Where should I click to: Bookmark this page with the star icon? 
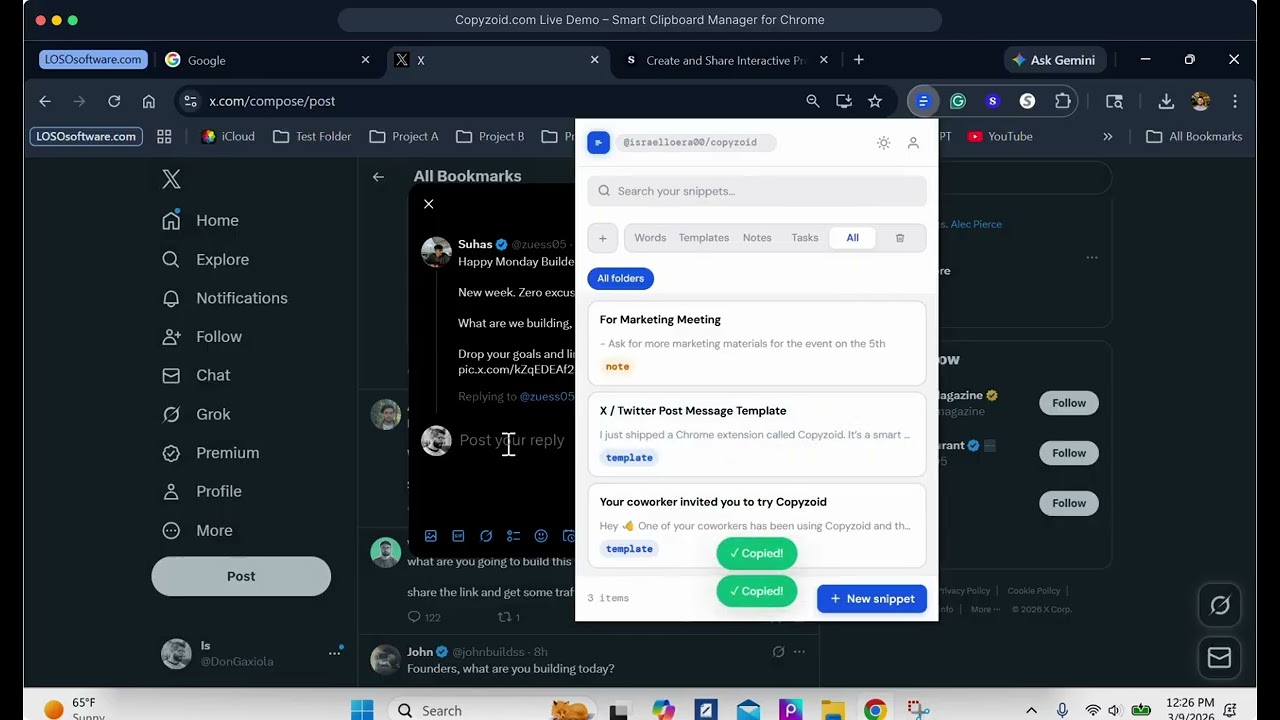click(875, 101)
